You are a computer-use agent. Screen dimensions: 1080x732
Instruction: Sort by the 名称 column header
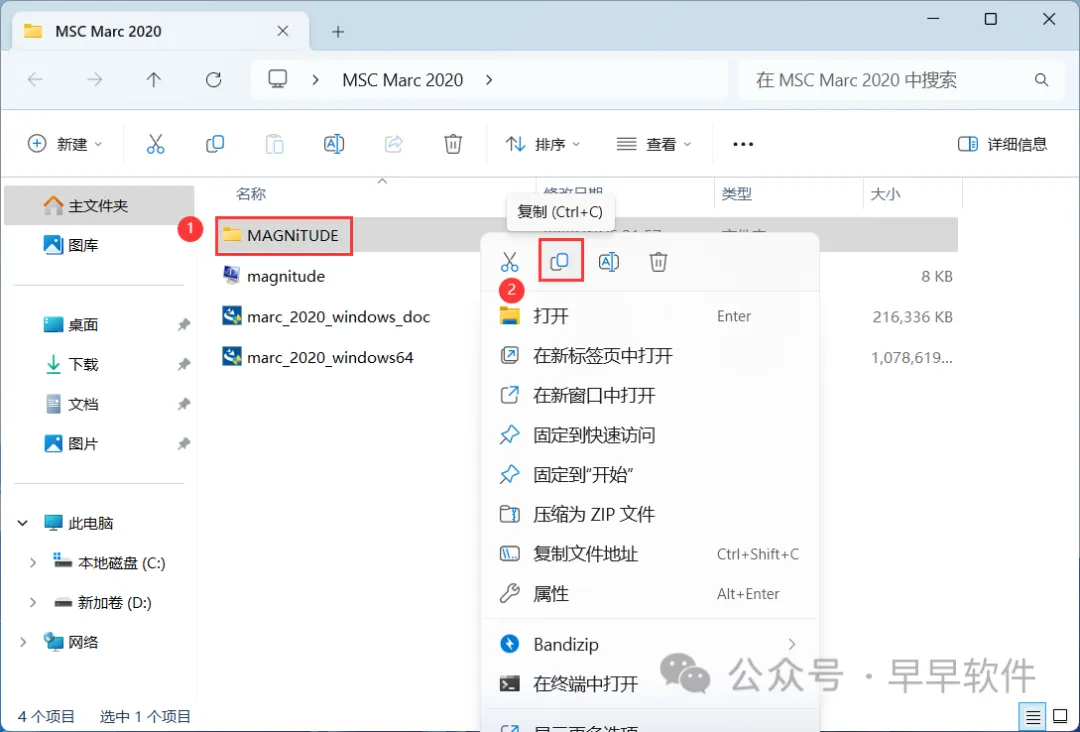251,194
